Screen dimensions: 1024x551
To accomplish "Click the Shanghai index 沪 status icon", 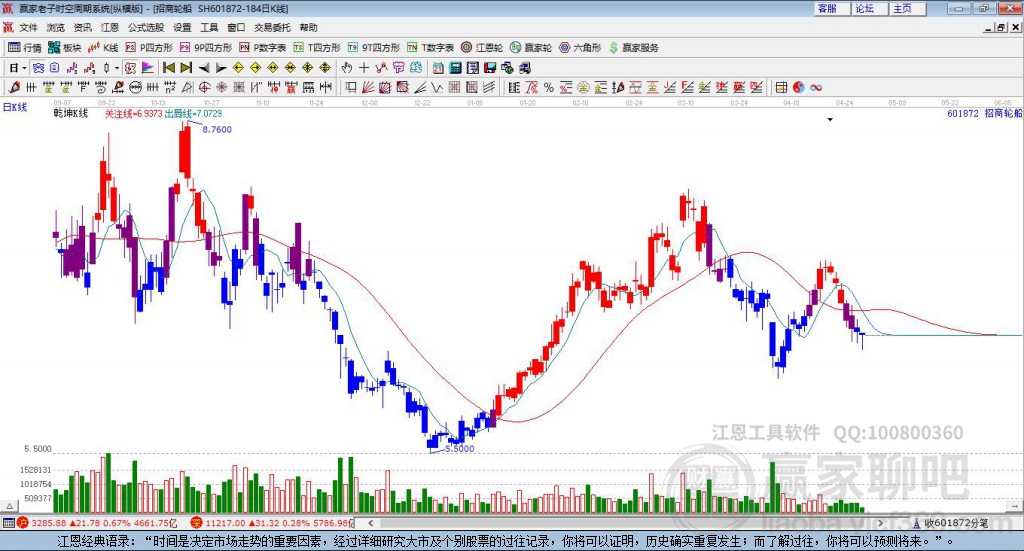I will pos(23,523).
